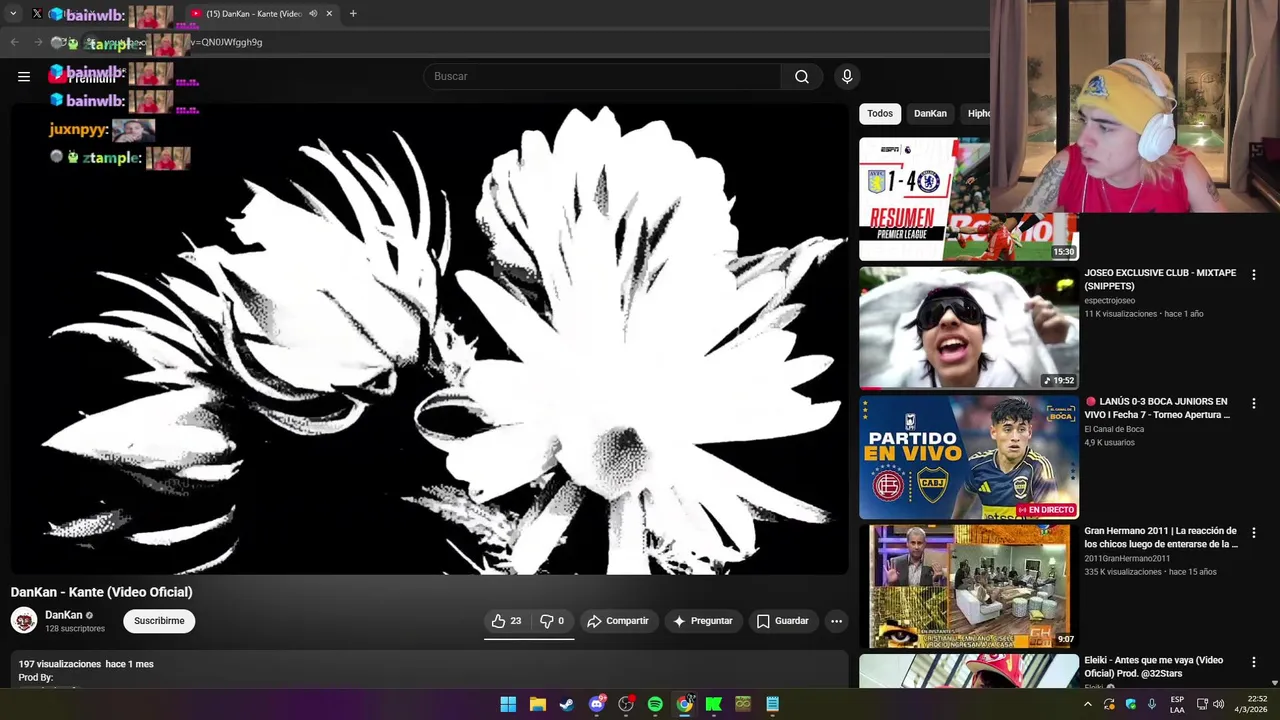
Task: Open the DanKan channel name link
Action: tap(63, 615)
